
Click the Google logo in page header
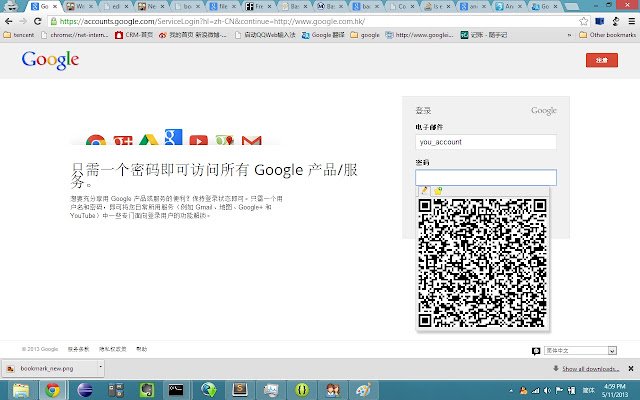tap(50, 60)
